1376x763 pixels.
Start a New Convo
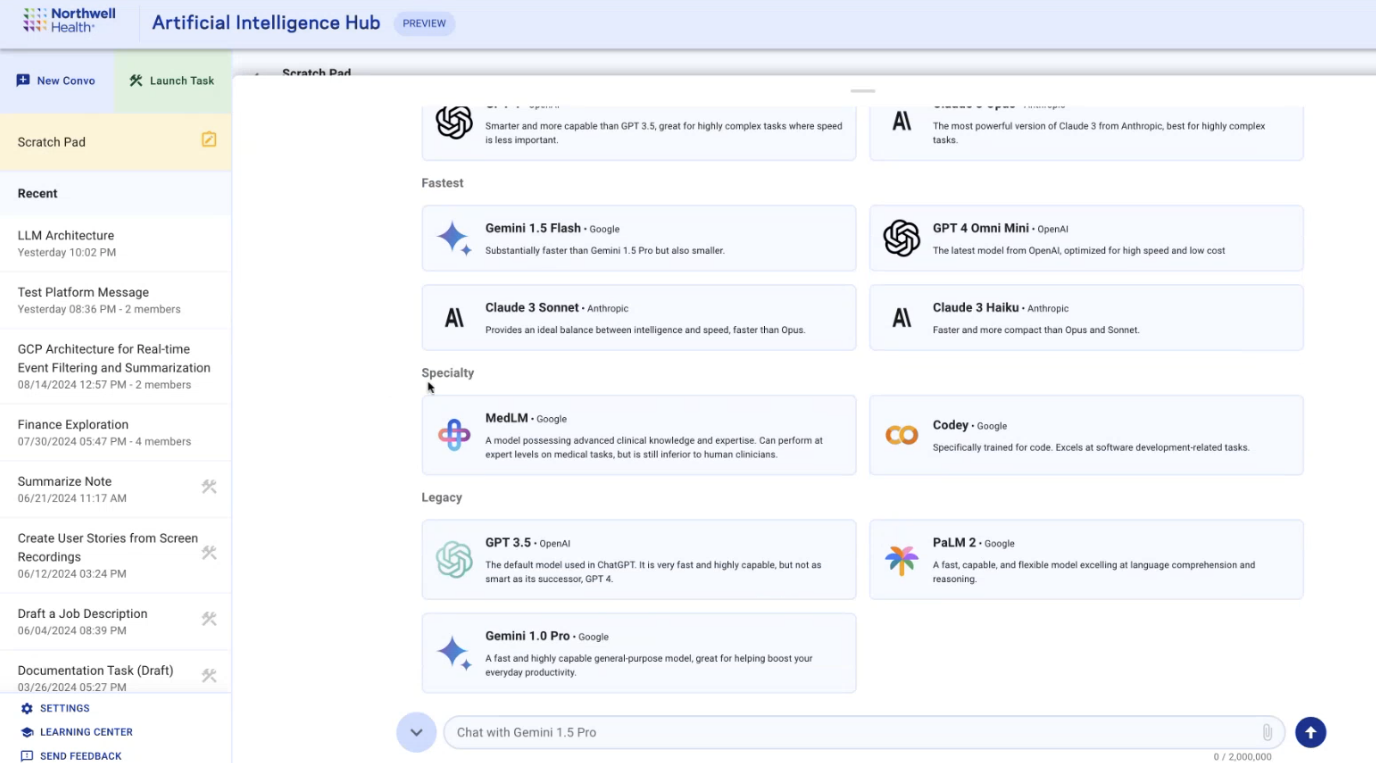point(56,80)
